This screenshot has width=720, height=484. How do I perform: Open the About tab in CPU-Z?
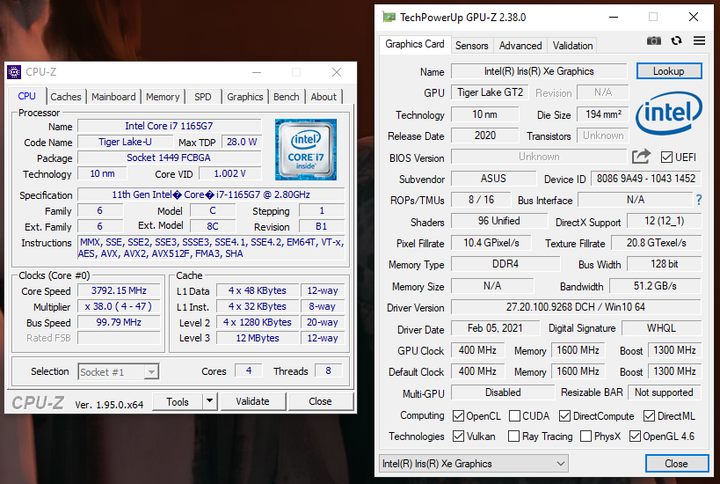pyautogui.click(x=324, y=97)
